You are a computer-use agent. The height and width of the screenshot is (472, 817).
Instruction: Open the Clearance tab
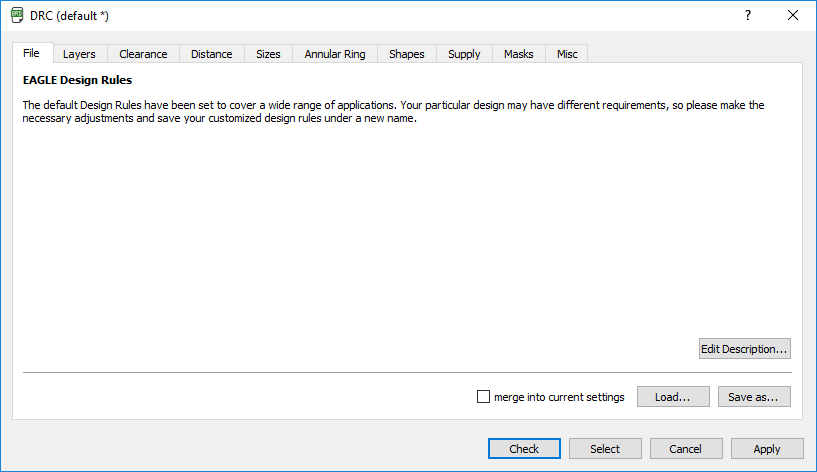[143, 54]
